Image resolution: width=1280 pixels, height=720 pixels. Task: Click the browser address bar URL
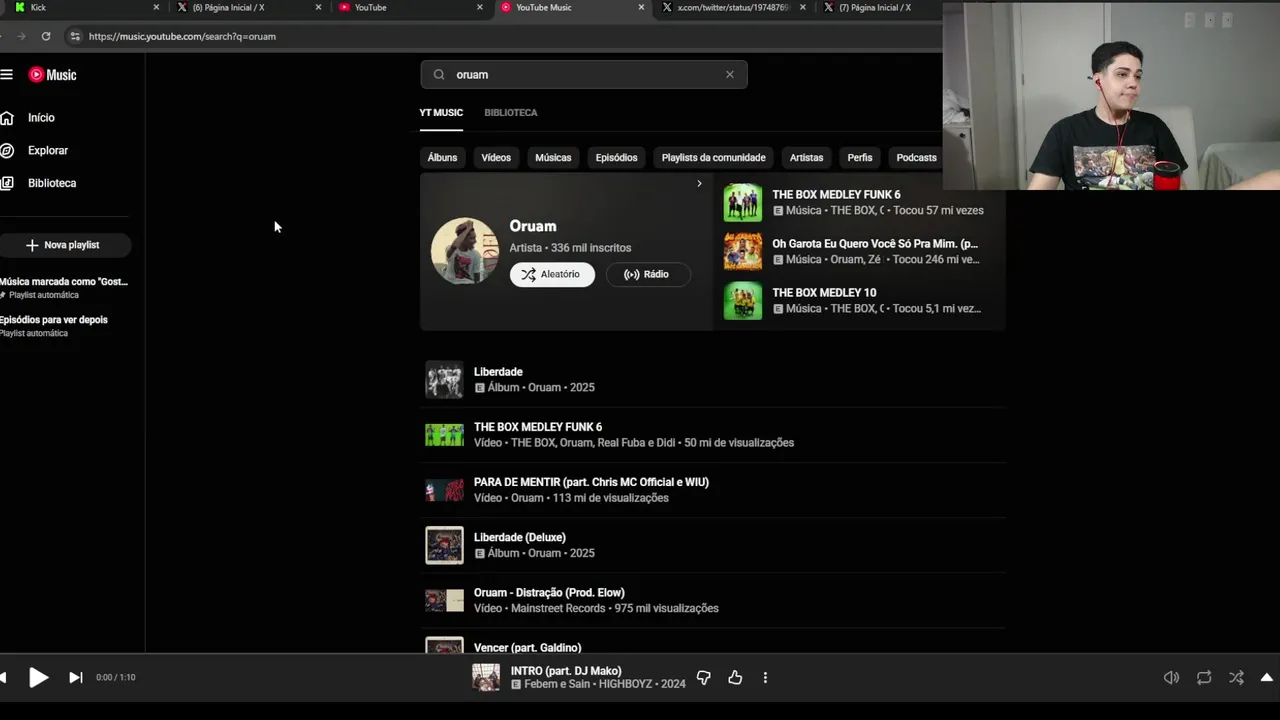(x=182, y=36)
